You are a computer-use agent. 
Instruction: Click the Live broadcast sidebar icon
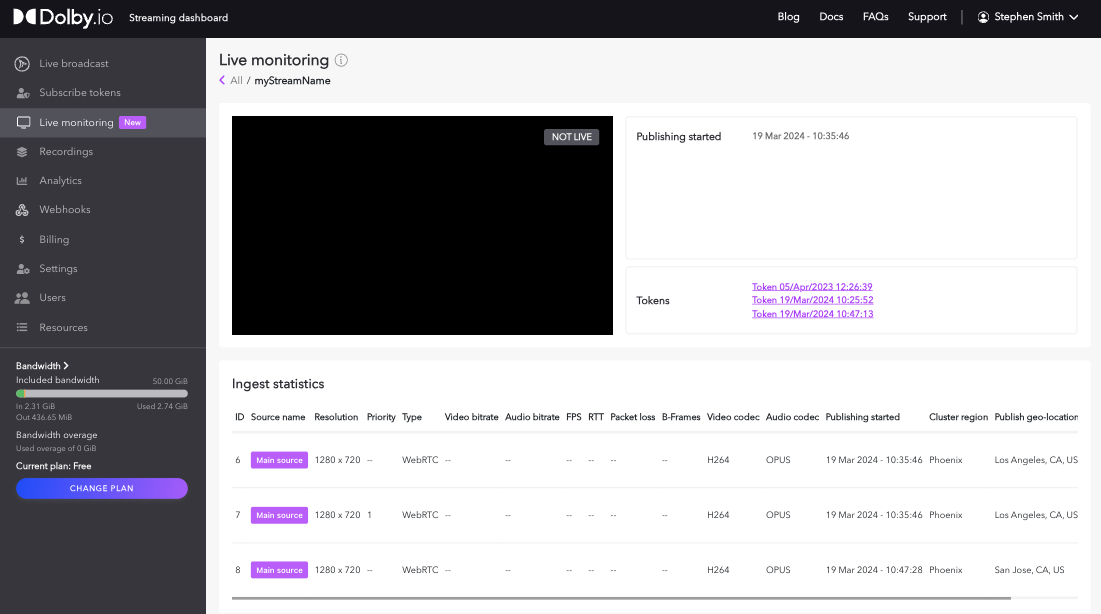tap(22, 64)
